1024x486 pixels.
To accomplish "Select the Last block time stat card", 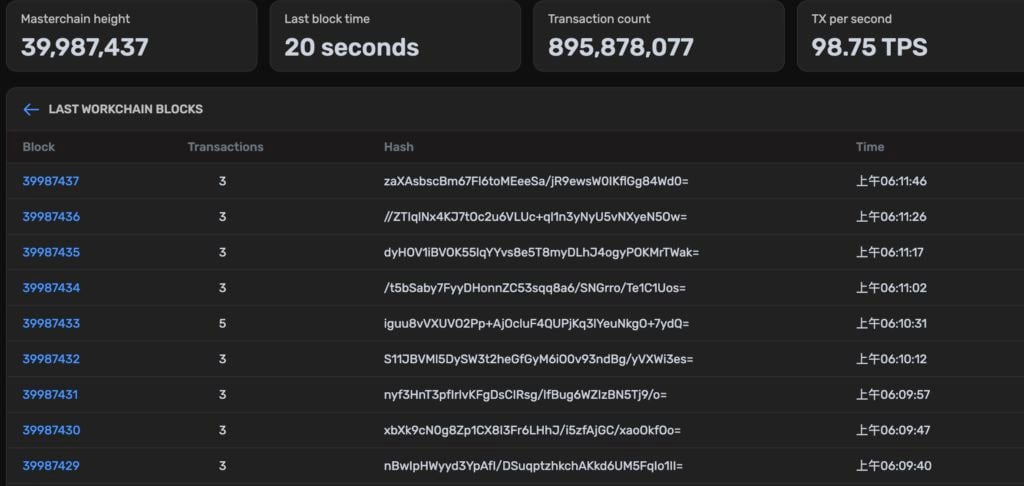I will tap(394, 36).
